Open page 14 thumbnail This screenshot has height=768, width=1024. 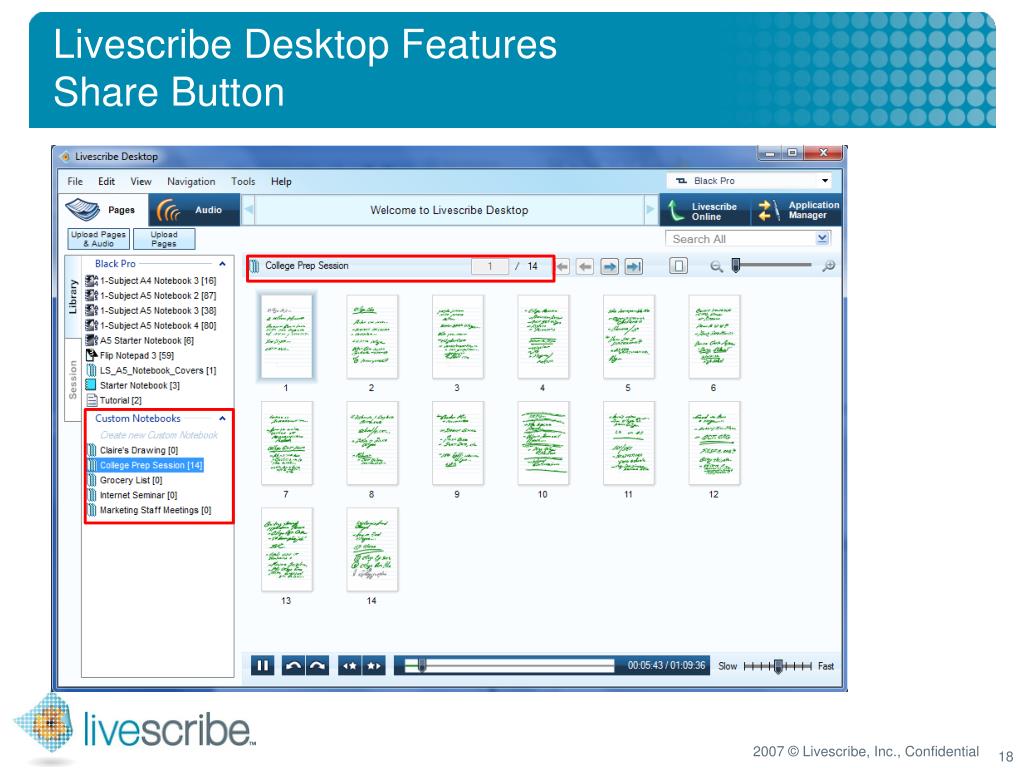(x=372, y=549)
